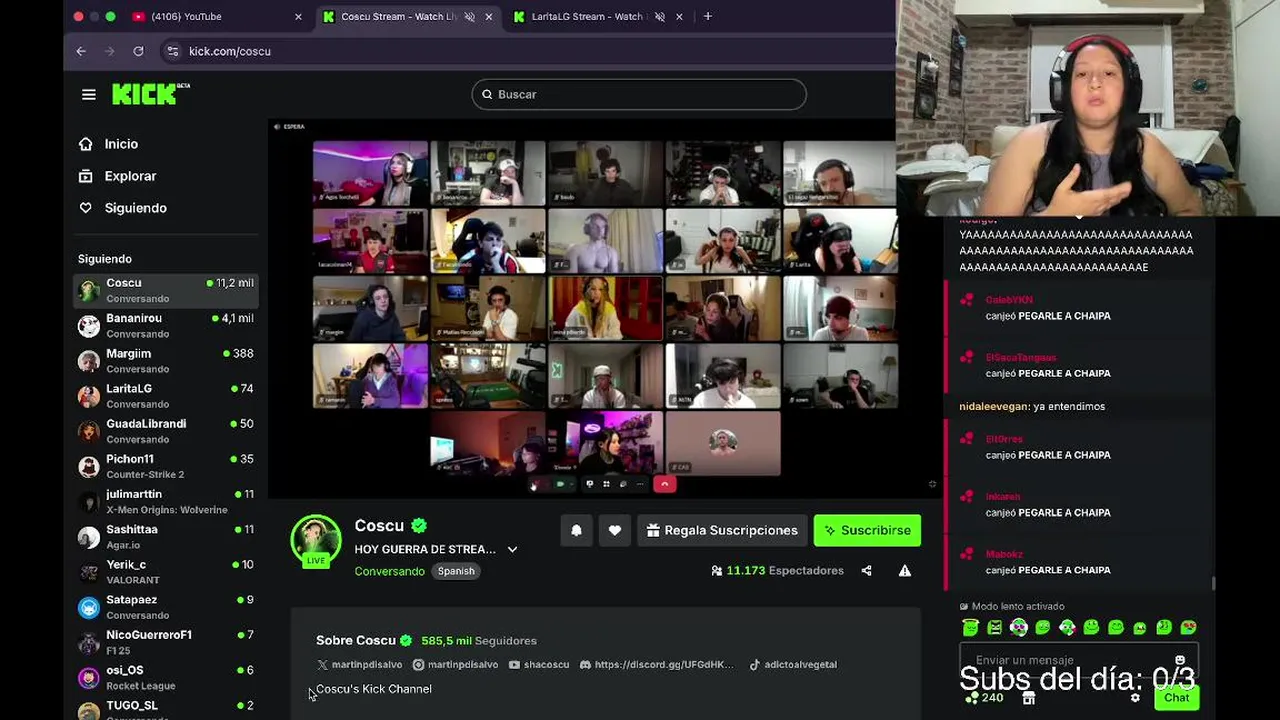
Task: Open LaritaLG channel in sidebar
Action: click(166, 395)
